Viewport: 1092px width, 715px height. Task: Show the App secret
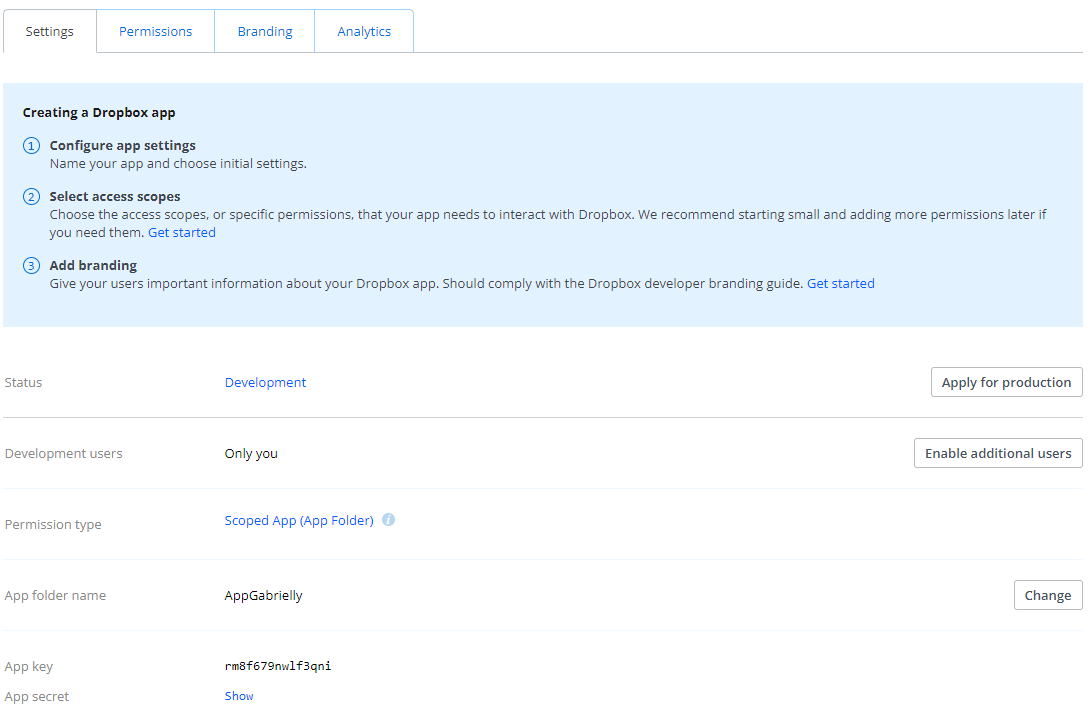click(x=239, y=696)
